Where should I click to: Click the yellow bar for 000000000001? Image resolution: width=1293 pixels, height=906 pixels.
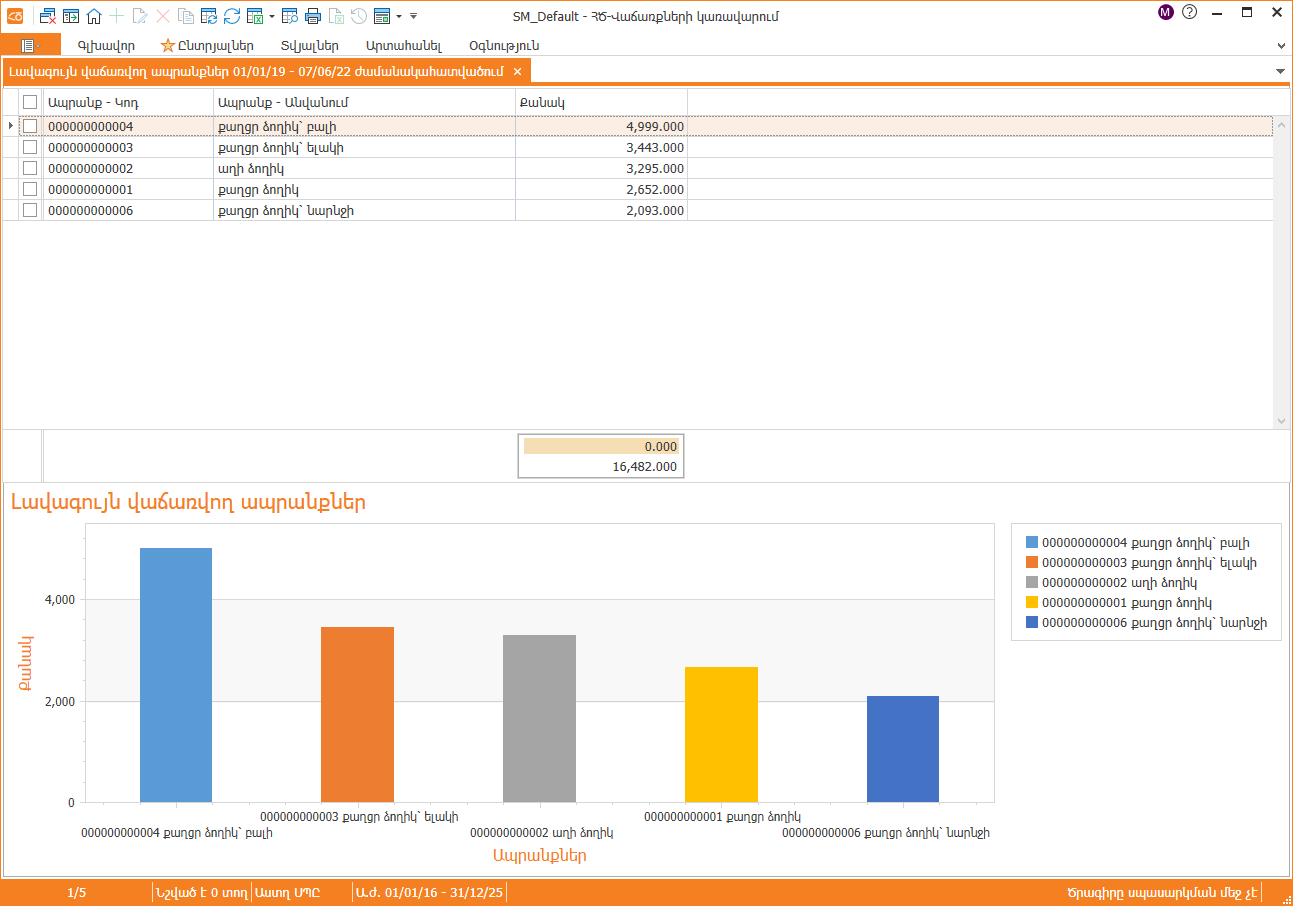coord(721,734)
